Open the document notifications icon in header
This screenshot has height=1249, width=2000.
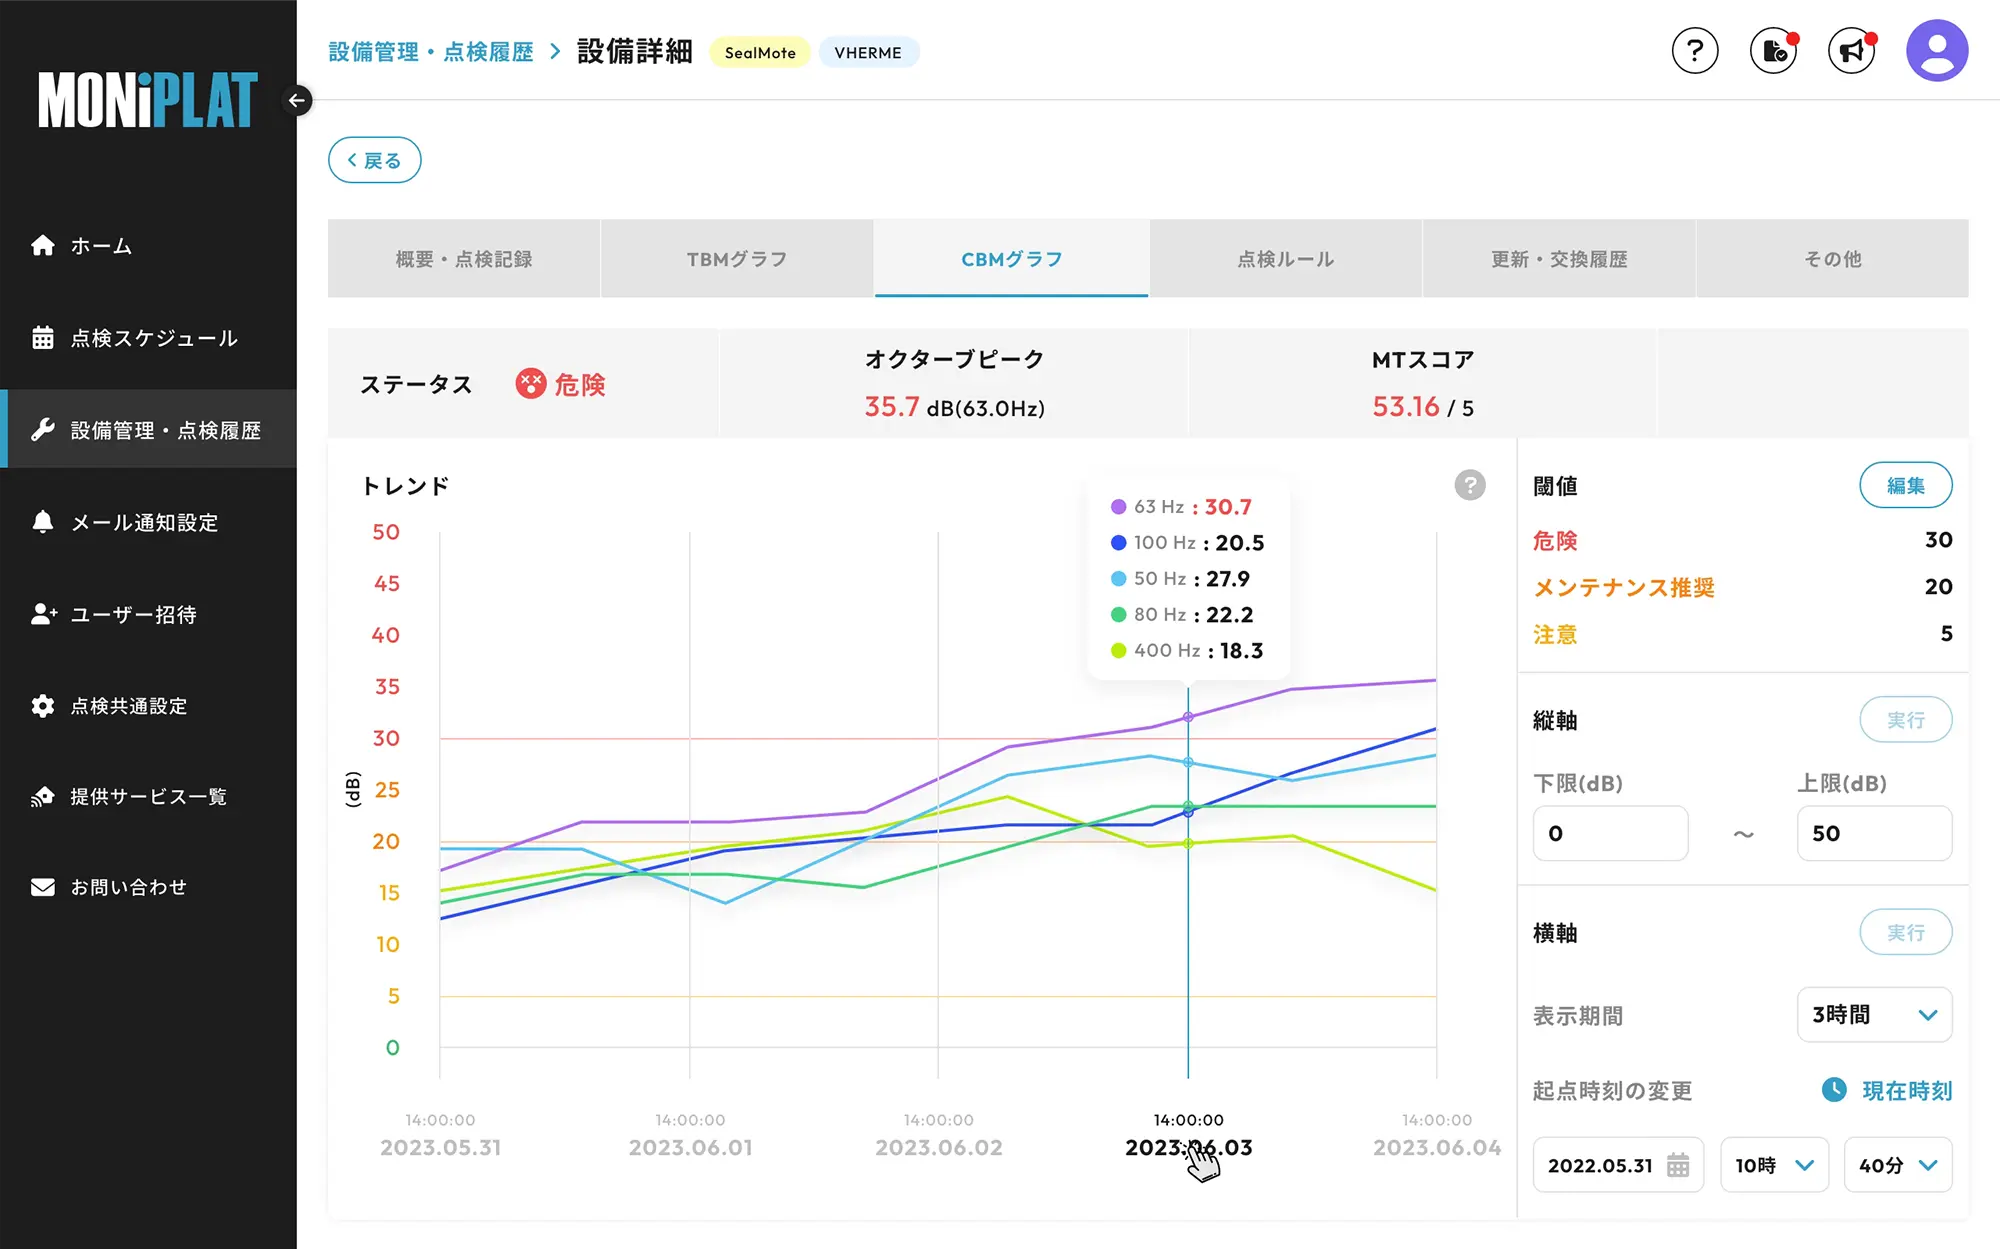pyautogui.click(x=1774, y=51)
